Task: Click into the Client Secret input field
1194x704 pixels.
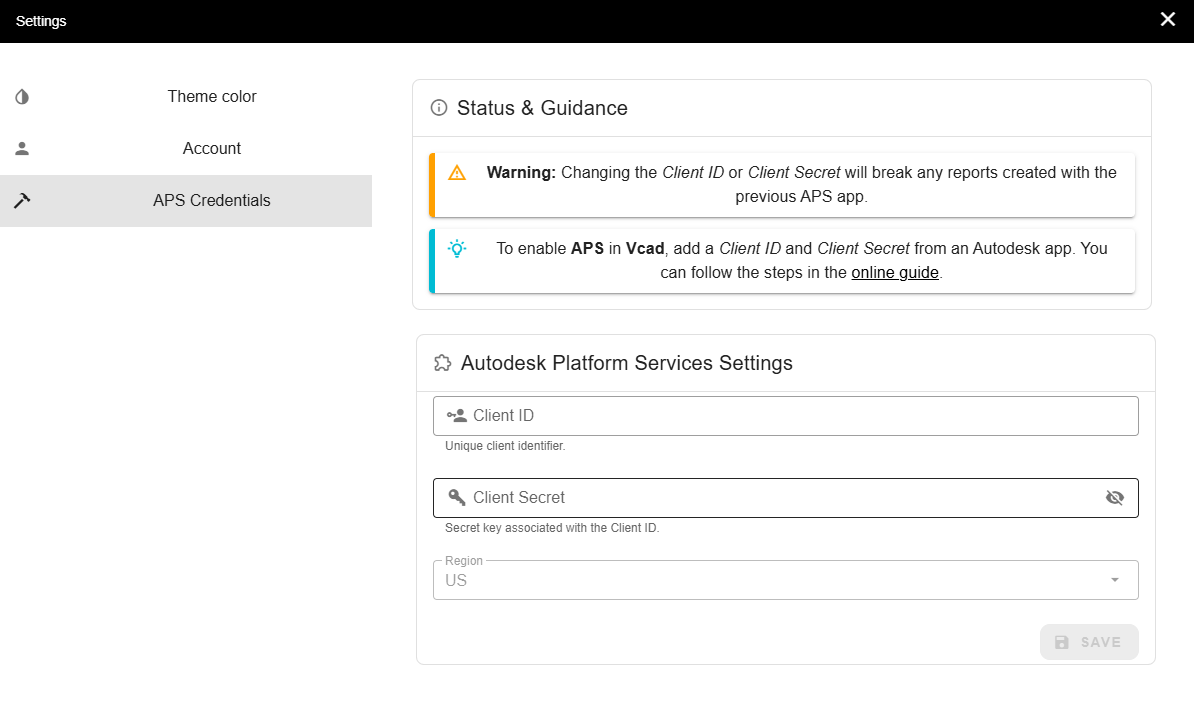Action: [780, 498]
